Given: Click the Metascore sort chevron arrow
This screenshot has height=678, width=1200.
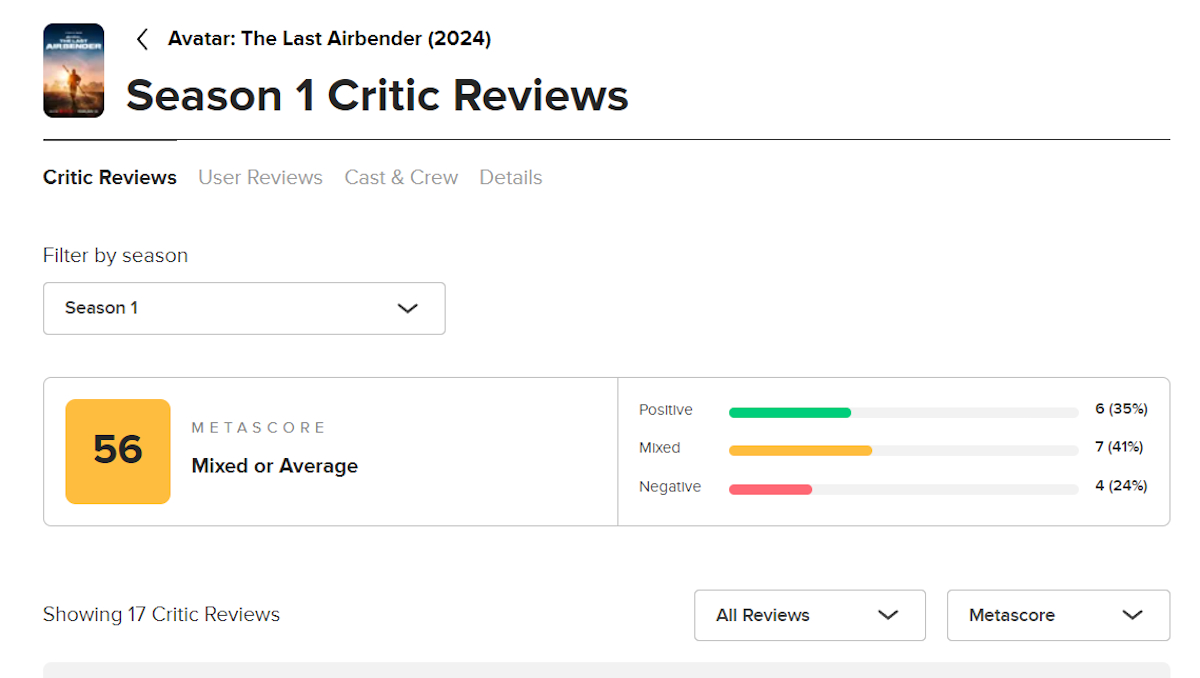Looking at the screenshot, I should 1132,615.
